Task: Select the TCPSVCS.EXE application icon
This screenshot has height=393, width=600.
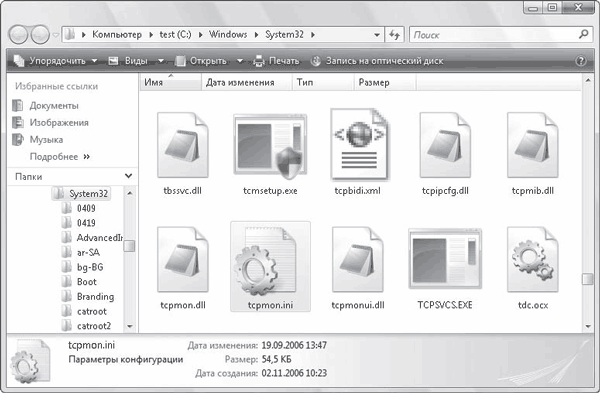Action: coord(445,259)
